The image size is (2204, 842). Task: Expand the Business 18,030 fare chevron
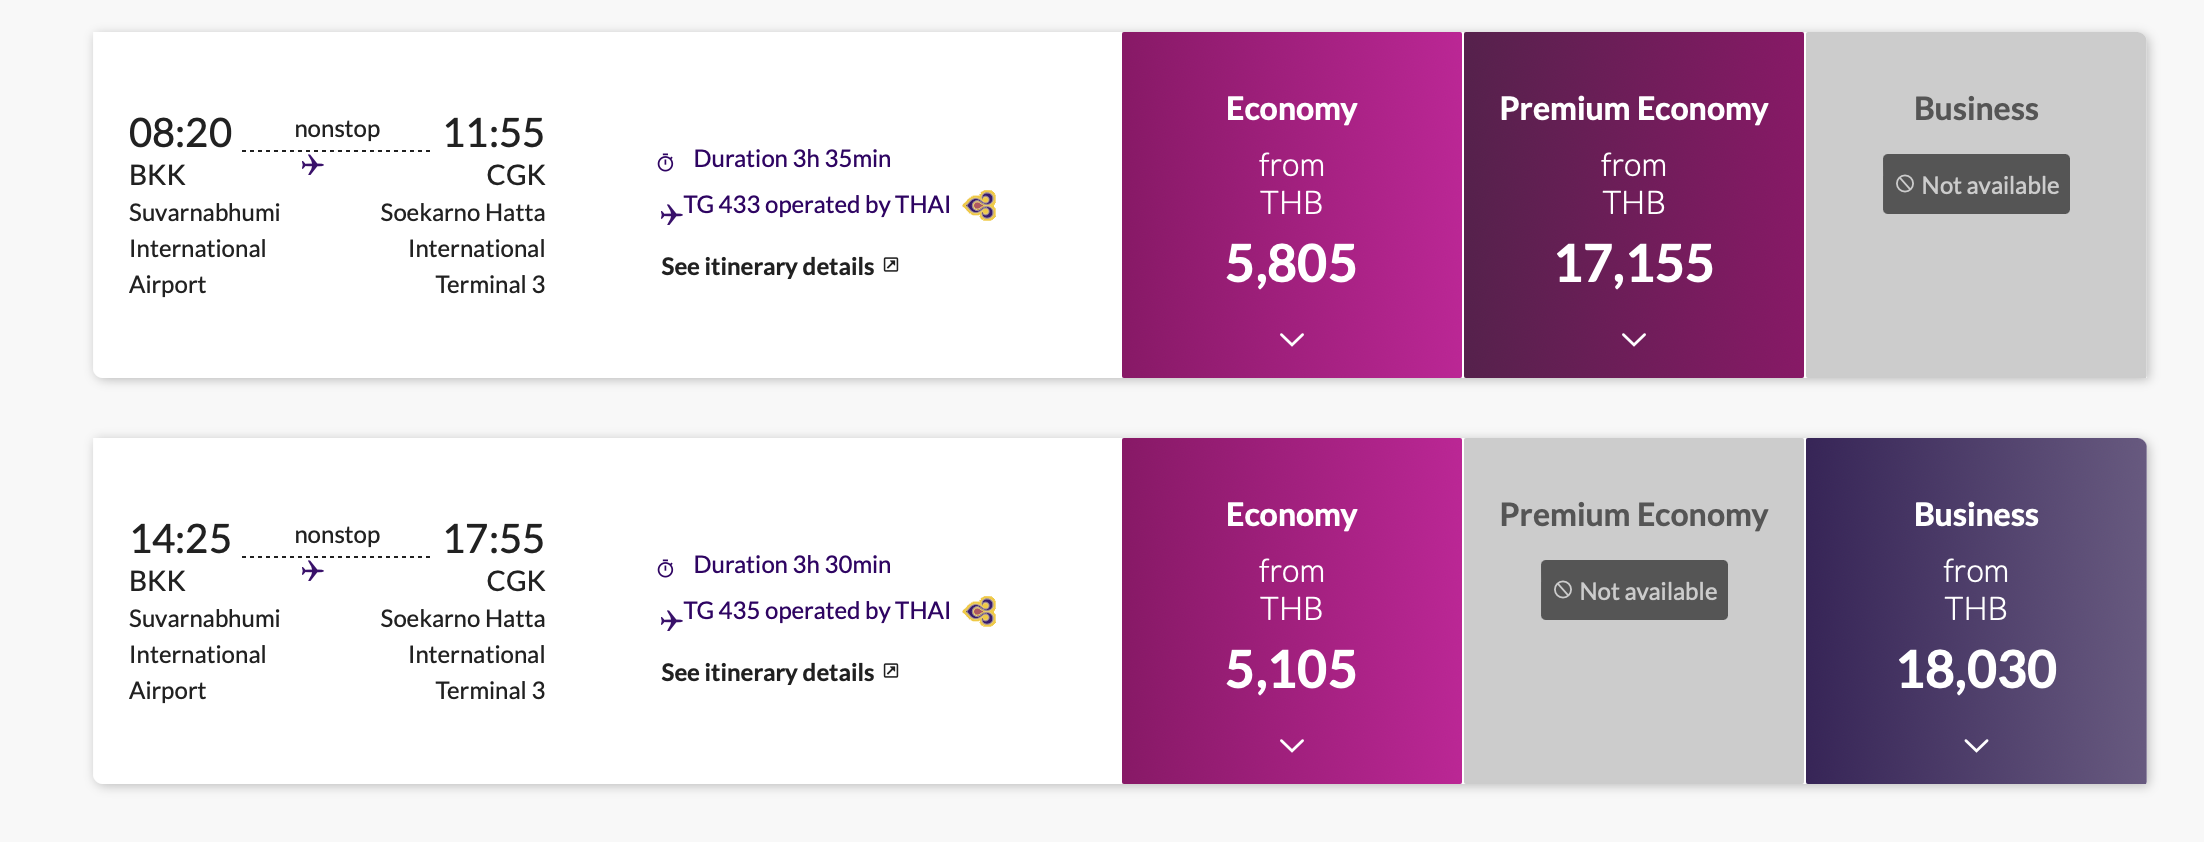point(1976,746)
